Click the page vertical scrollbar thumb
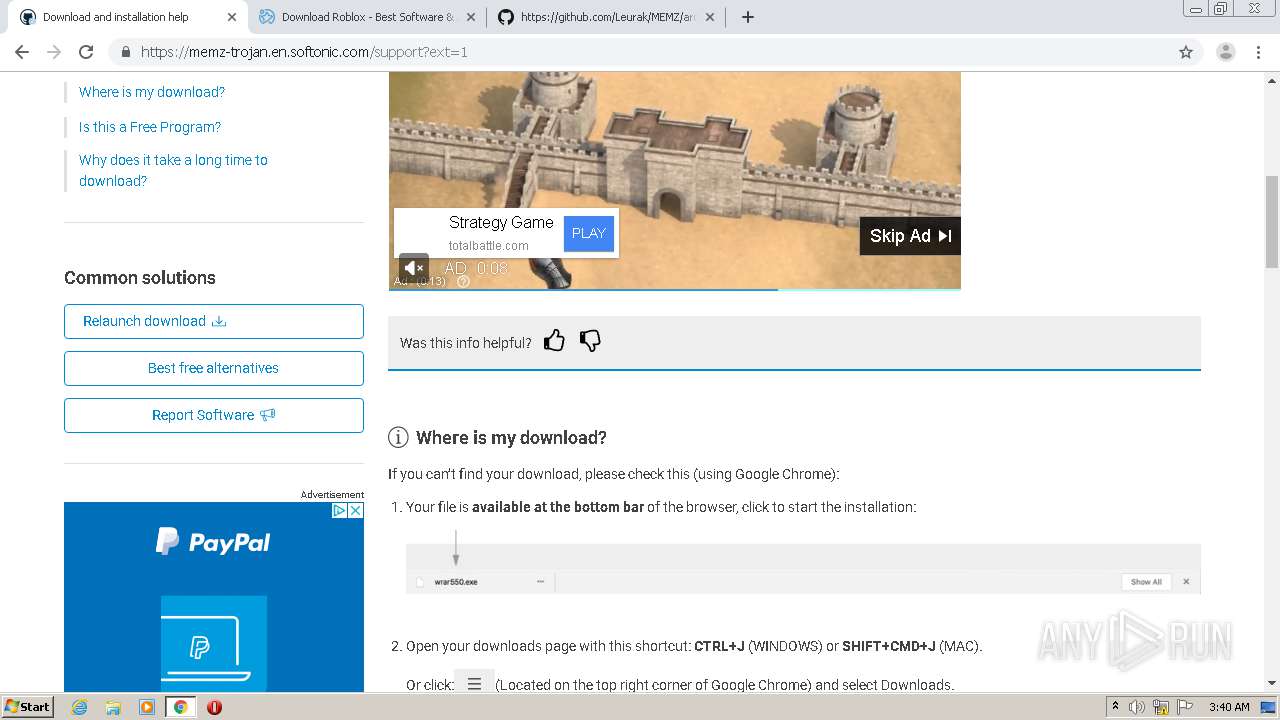 click(x=1272, y=221)
